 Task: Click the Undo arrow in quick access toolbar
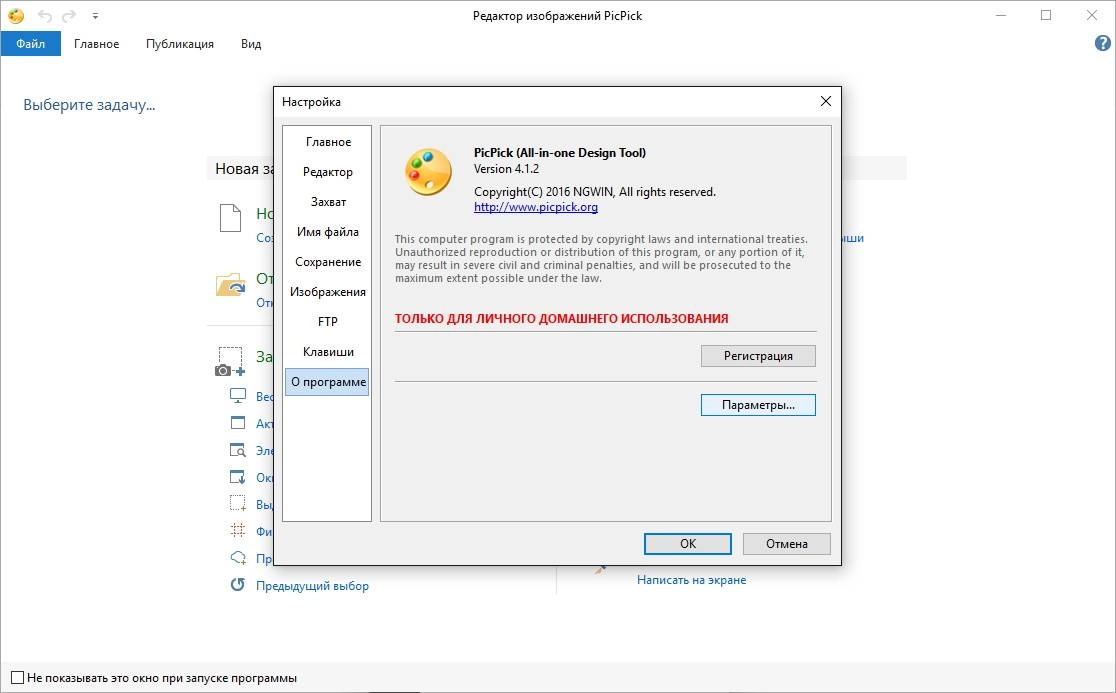[44, 16]
